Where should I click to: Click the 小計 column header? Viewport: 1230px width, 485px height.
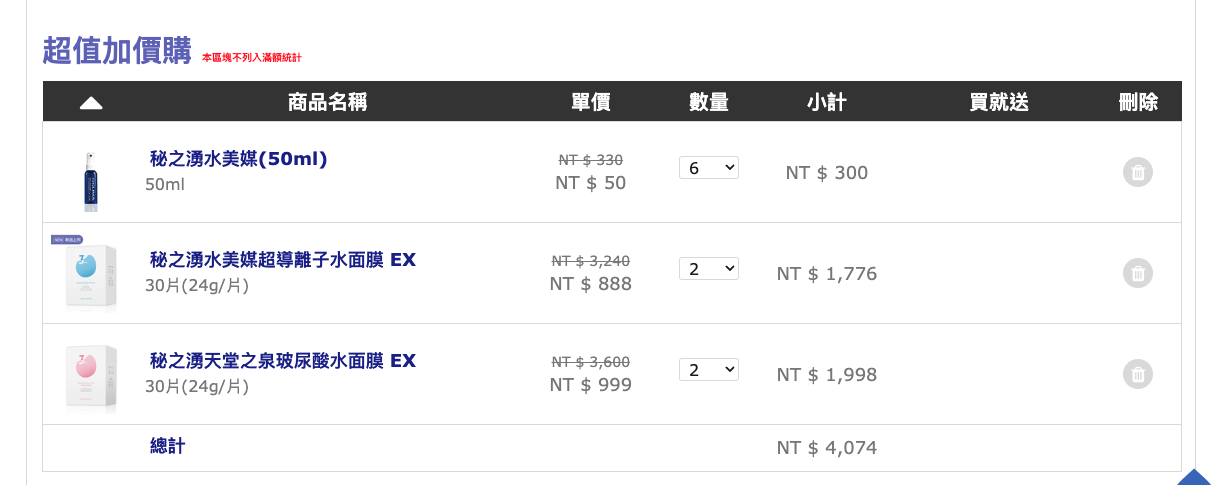click(826, 102)
